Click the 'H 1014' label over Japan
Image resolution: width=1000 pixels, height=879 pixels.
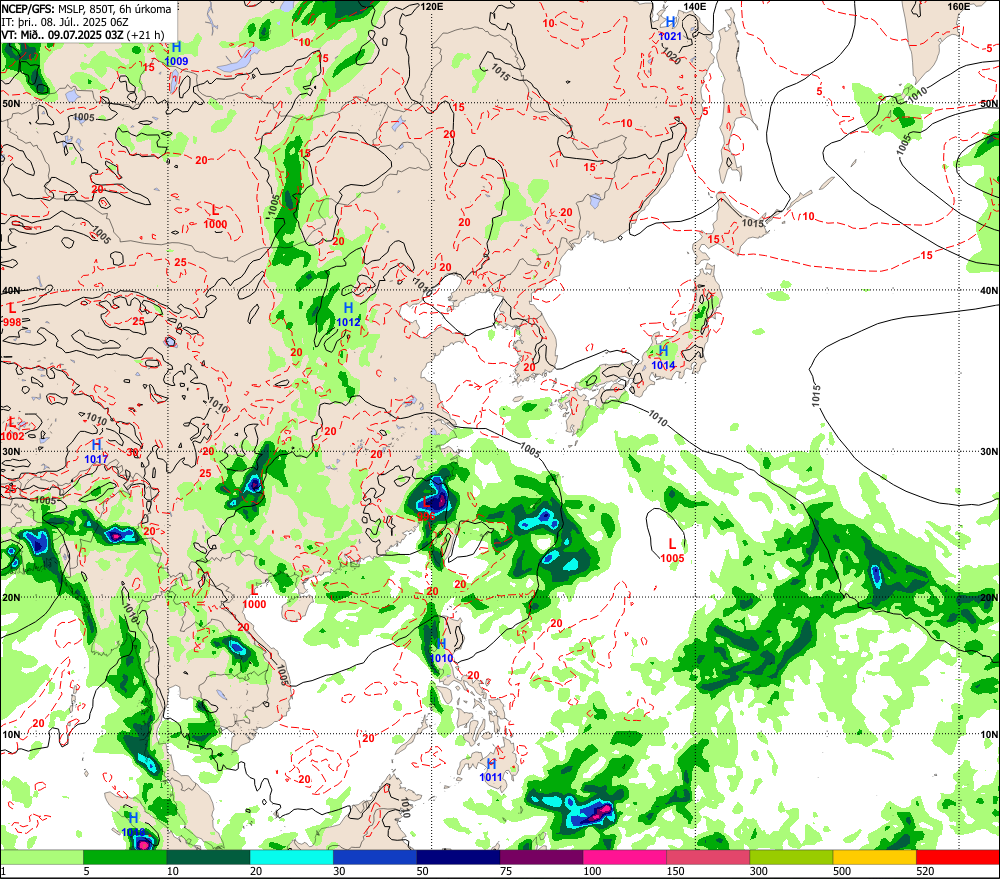[x=663, y=358]
